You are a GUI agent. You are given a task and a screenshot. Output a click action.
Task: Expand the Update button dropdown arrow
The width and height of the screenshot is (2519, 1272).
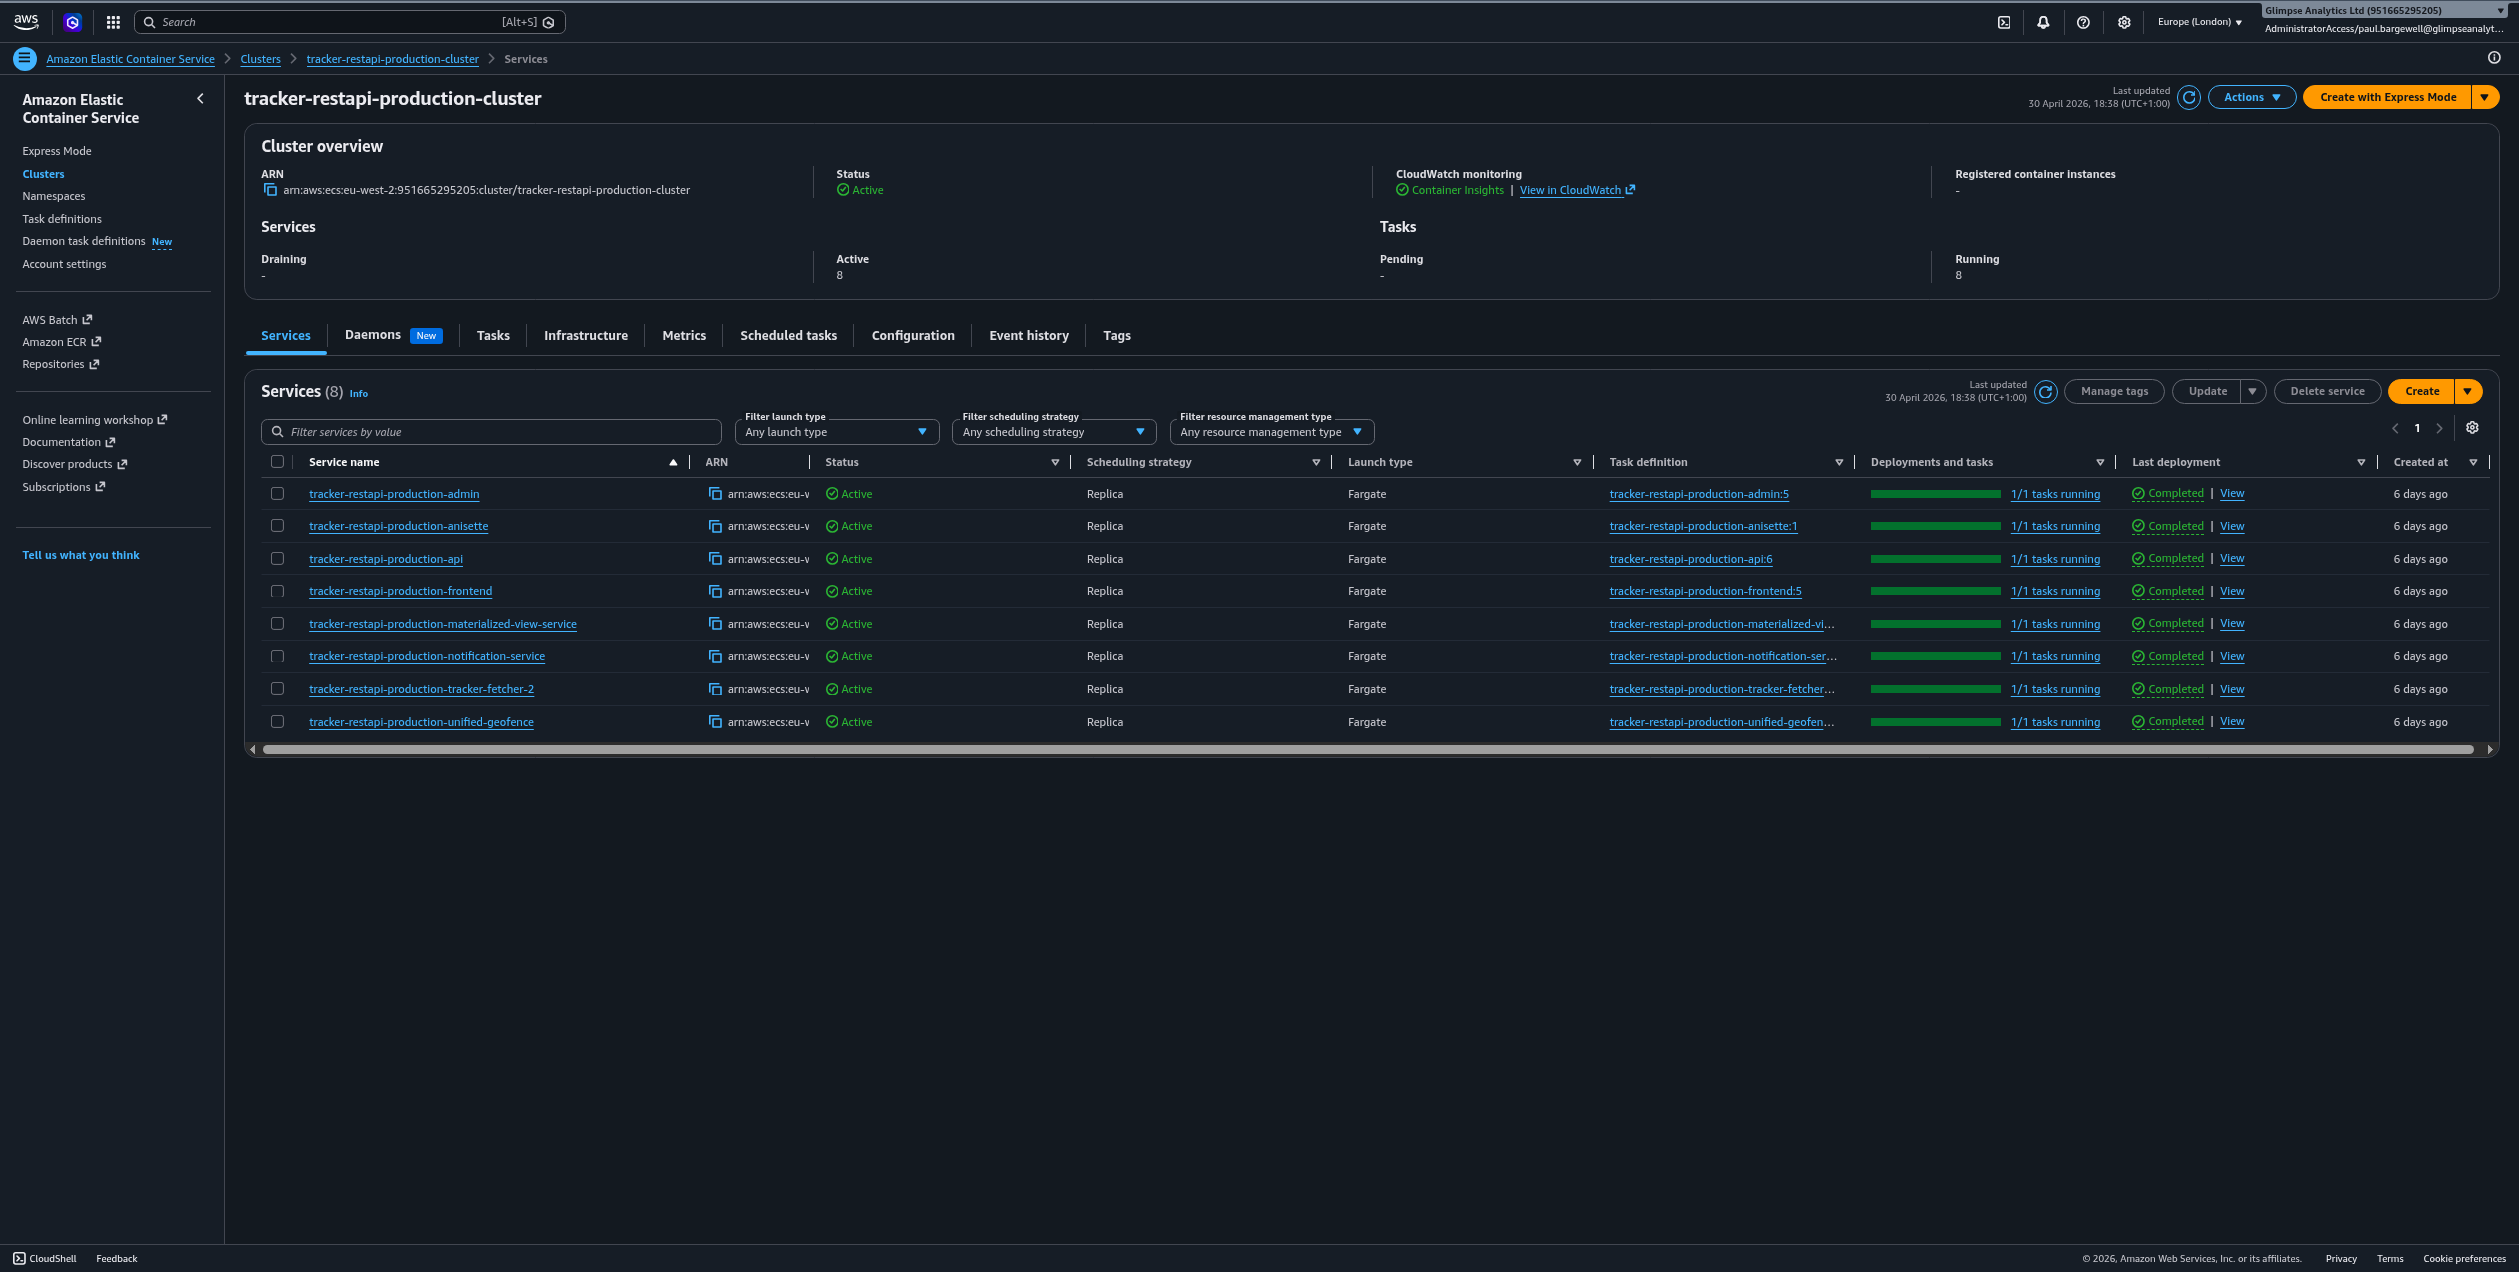point(2253,392)
